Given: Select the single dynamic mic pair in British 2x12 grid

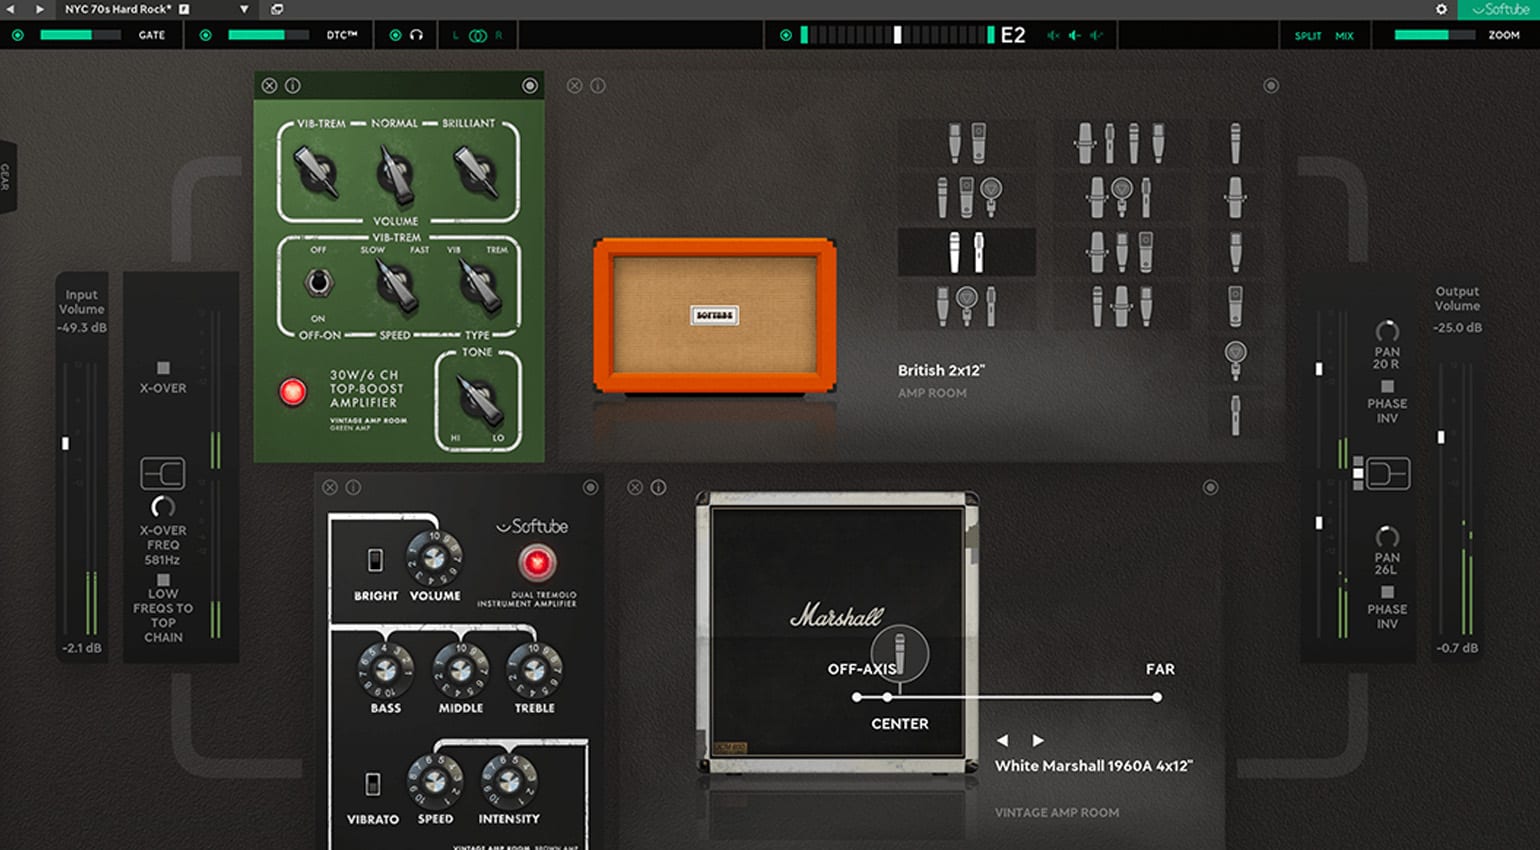Looking at the screenshot, I should 966,251.
